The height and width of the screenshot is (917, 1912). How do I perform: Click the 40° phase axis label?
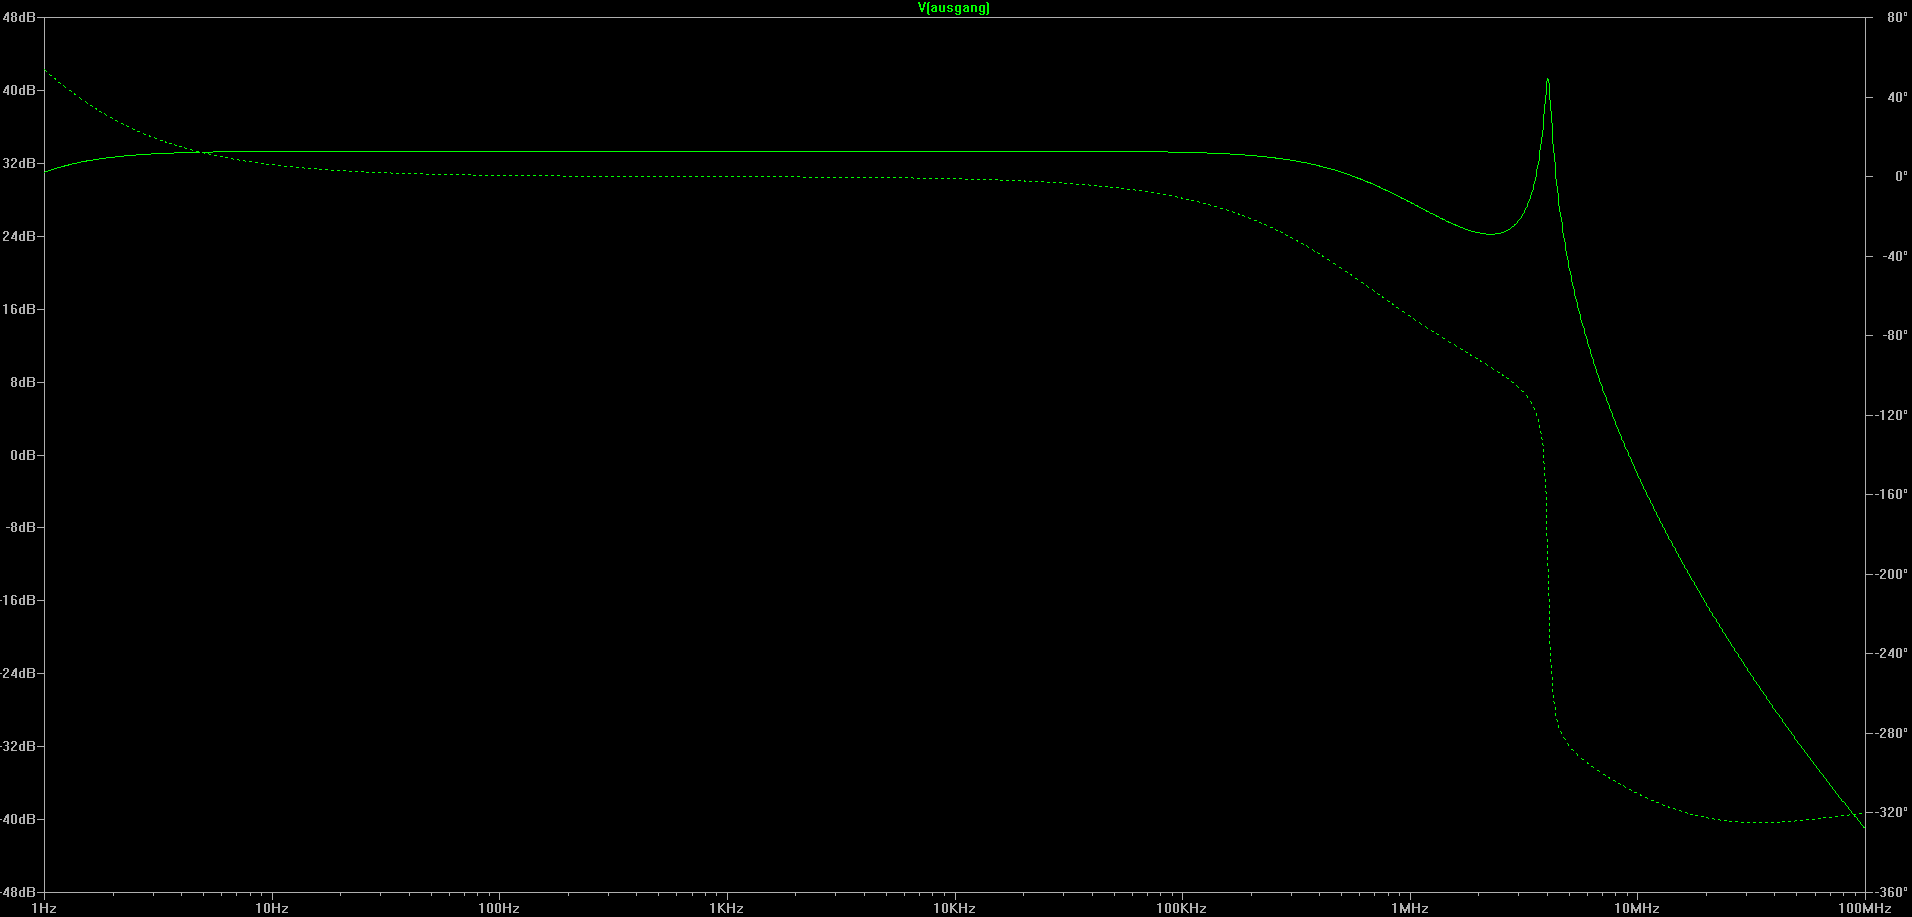click(1897, 97)
